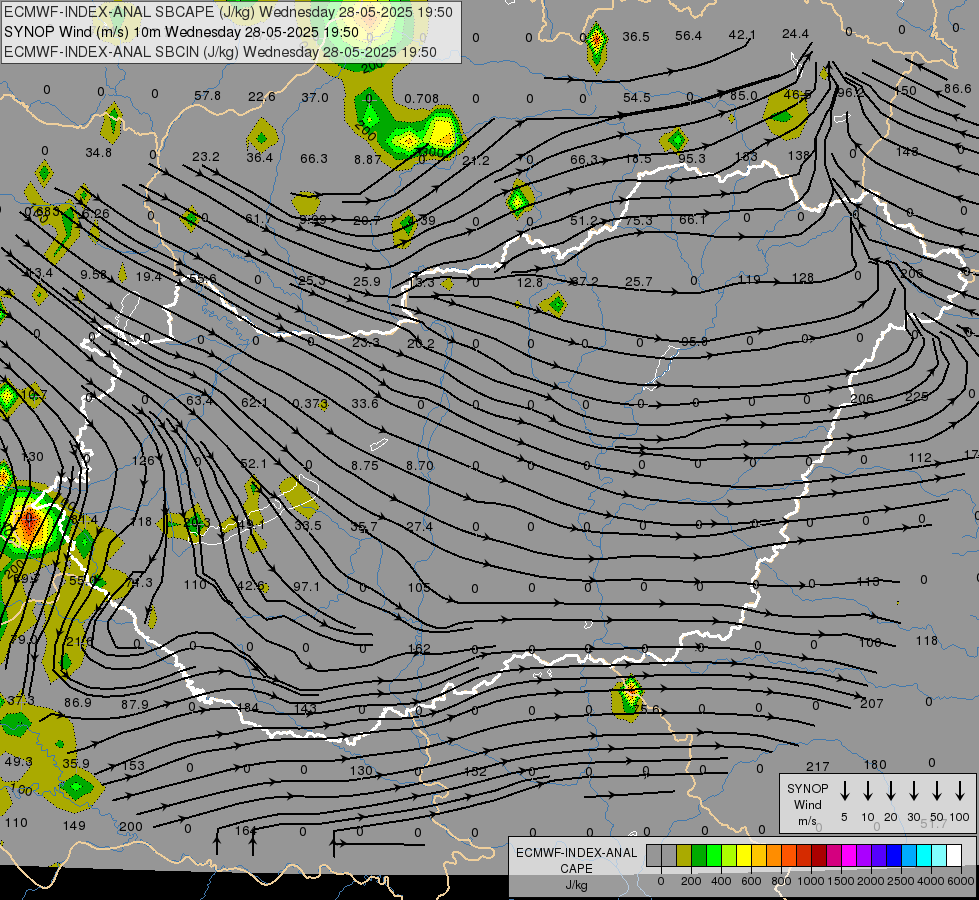979x900 pixels.
Task: Click the '300' contour label on yellow blob
Action: (x=431, y=152)
